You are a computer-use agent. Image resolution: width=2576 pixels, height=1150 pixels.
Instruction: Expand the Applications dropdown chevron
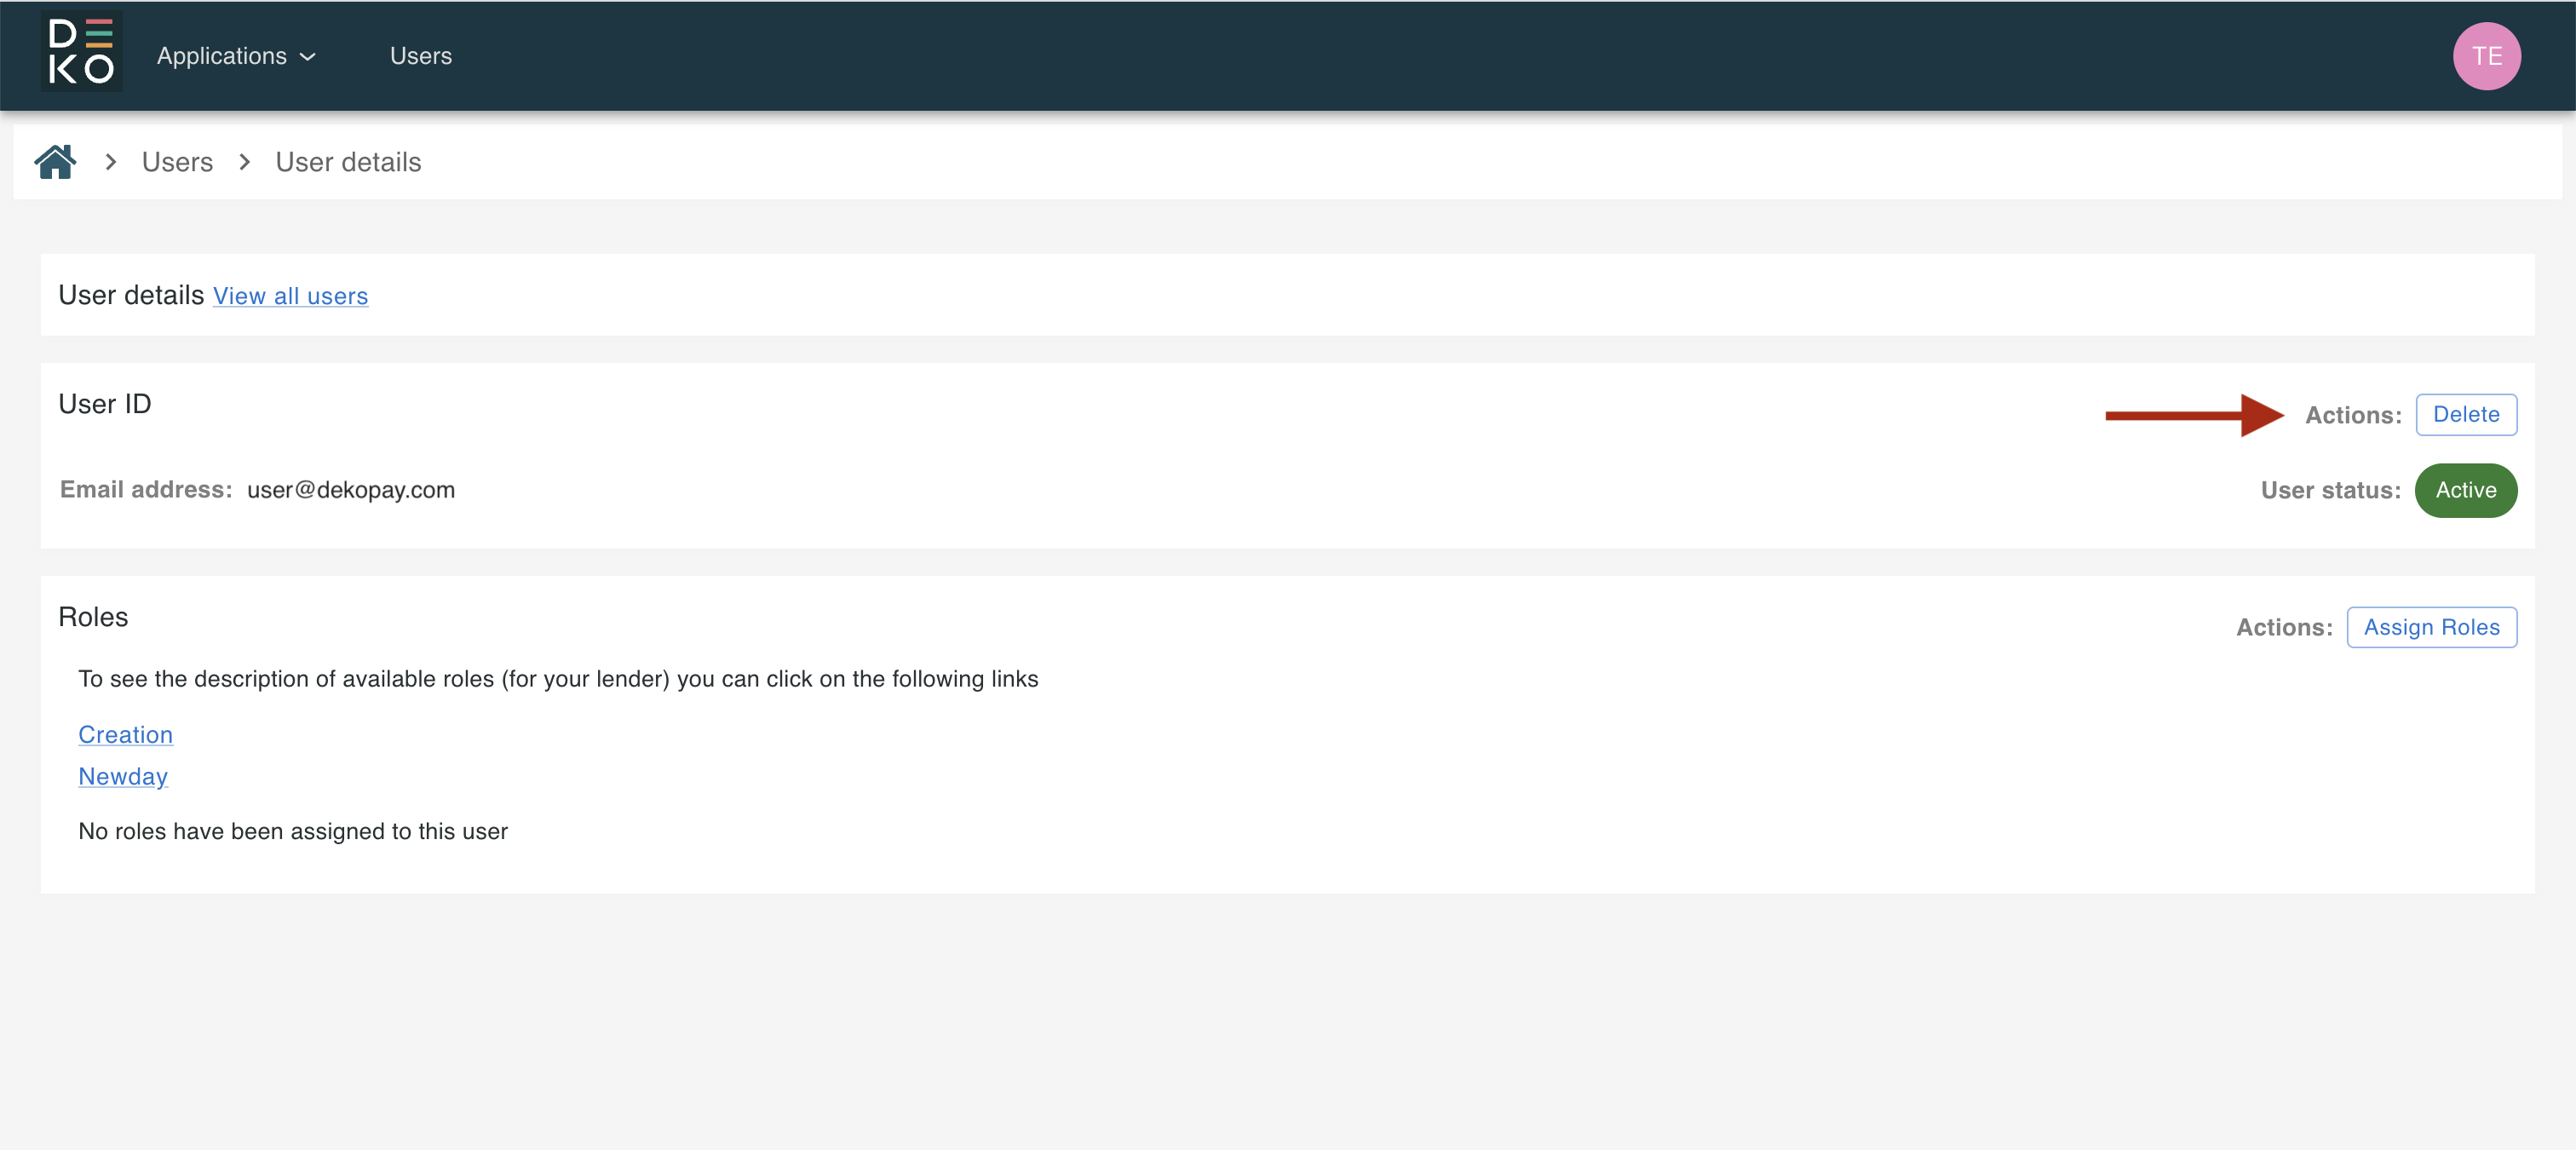309,57
